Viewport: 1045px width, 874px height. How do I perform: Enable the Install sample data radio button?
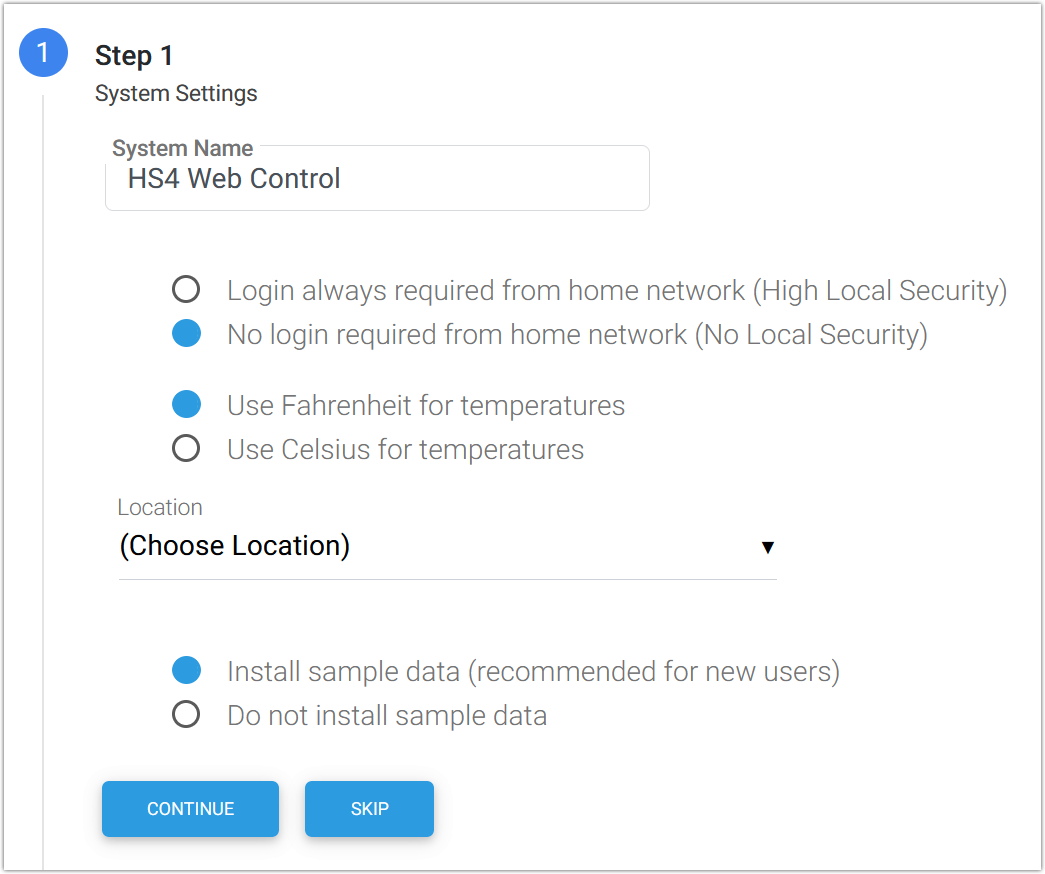186,671
